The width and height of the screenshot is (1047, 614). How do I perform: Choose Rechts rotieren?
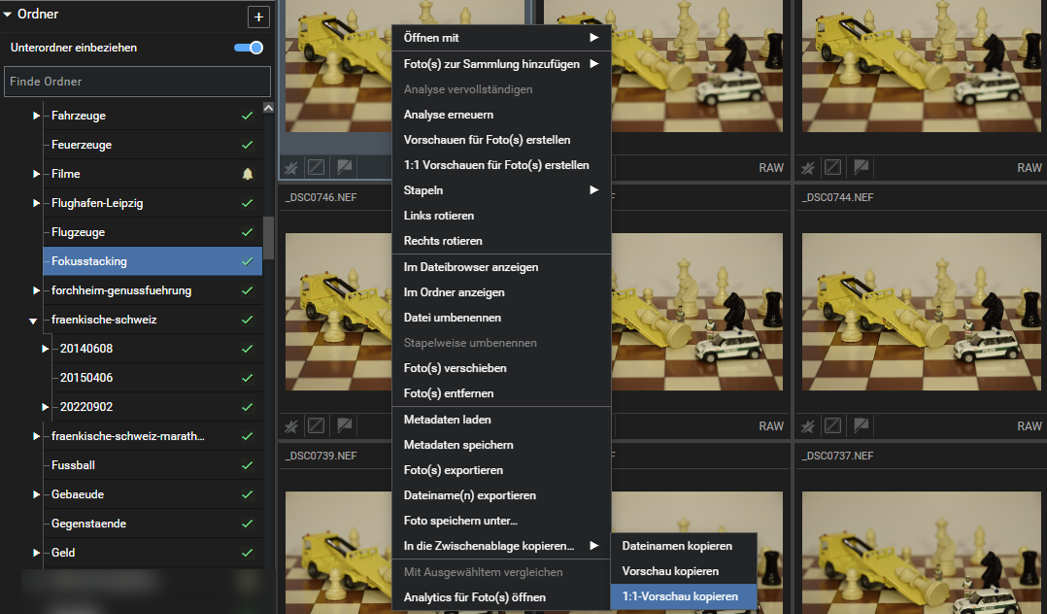pos(501,241)
